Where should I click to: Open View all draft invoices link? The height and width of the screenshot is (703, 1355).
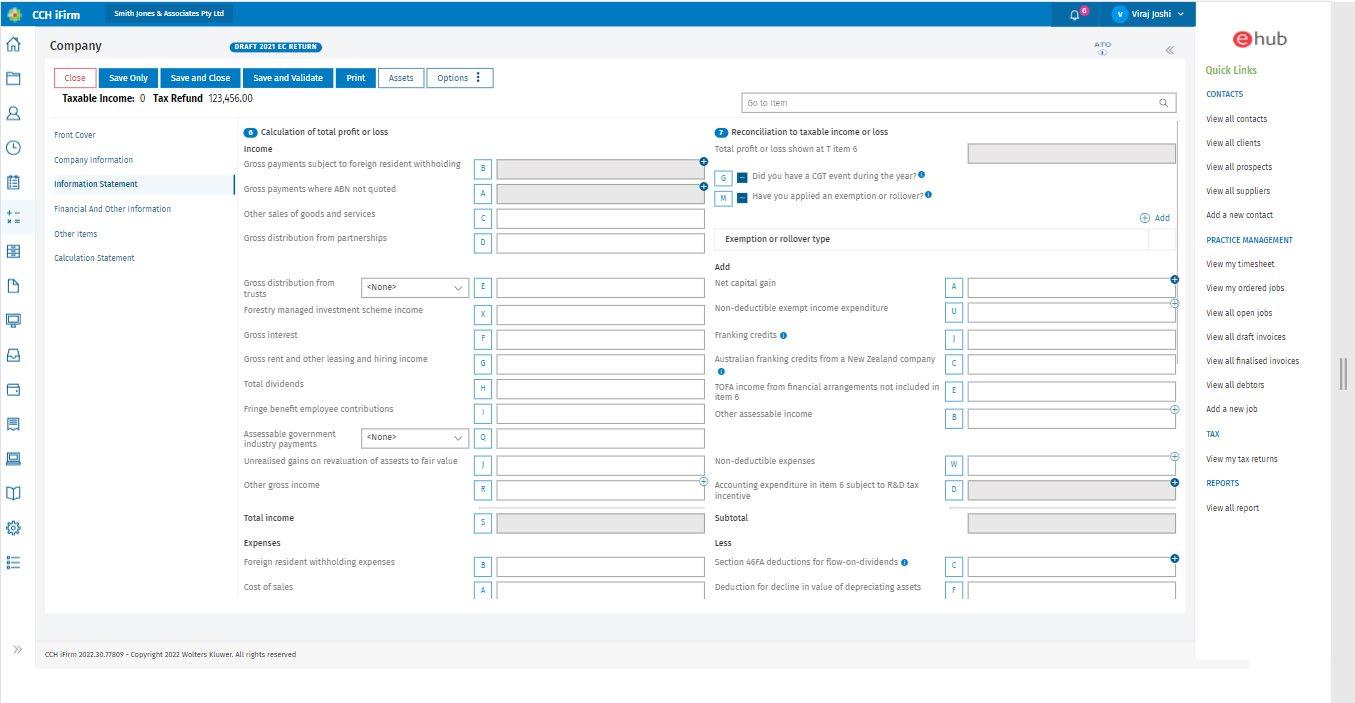point(1246,337)
